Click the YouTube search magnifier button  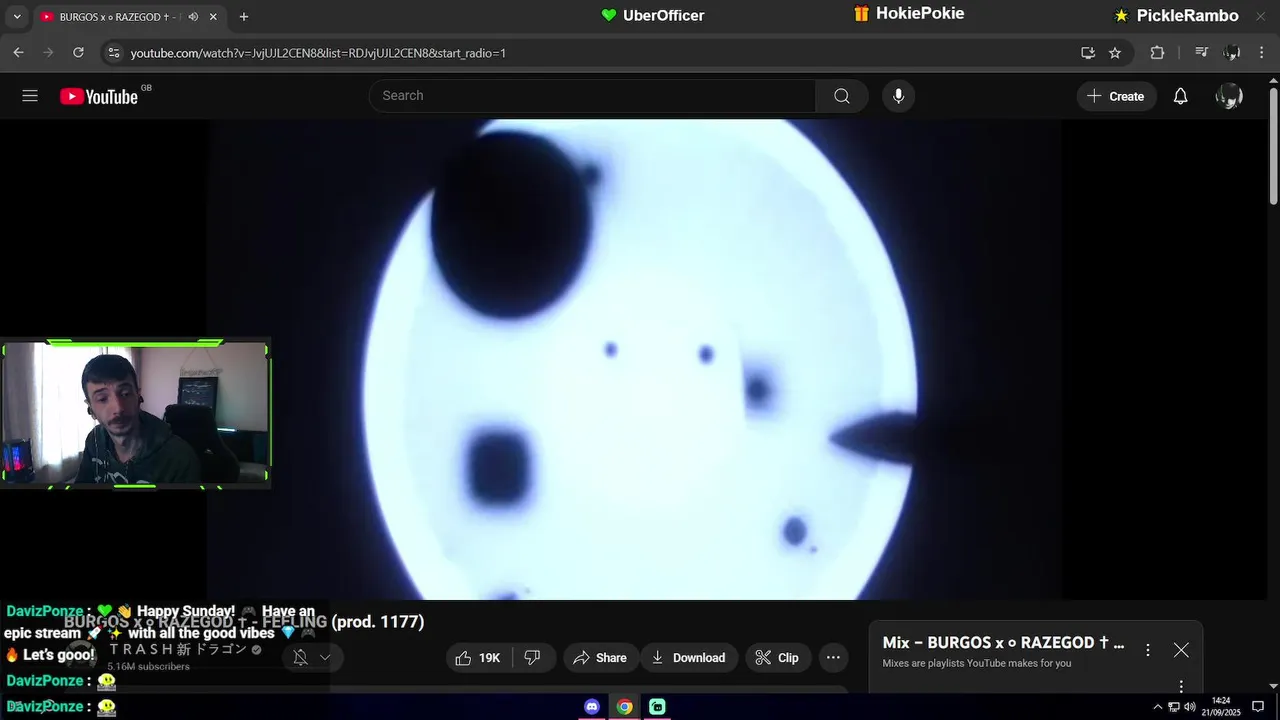point(842,96)
